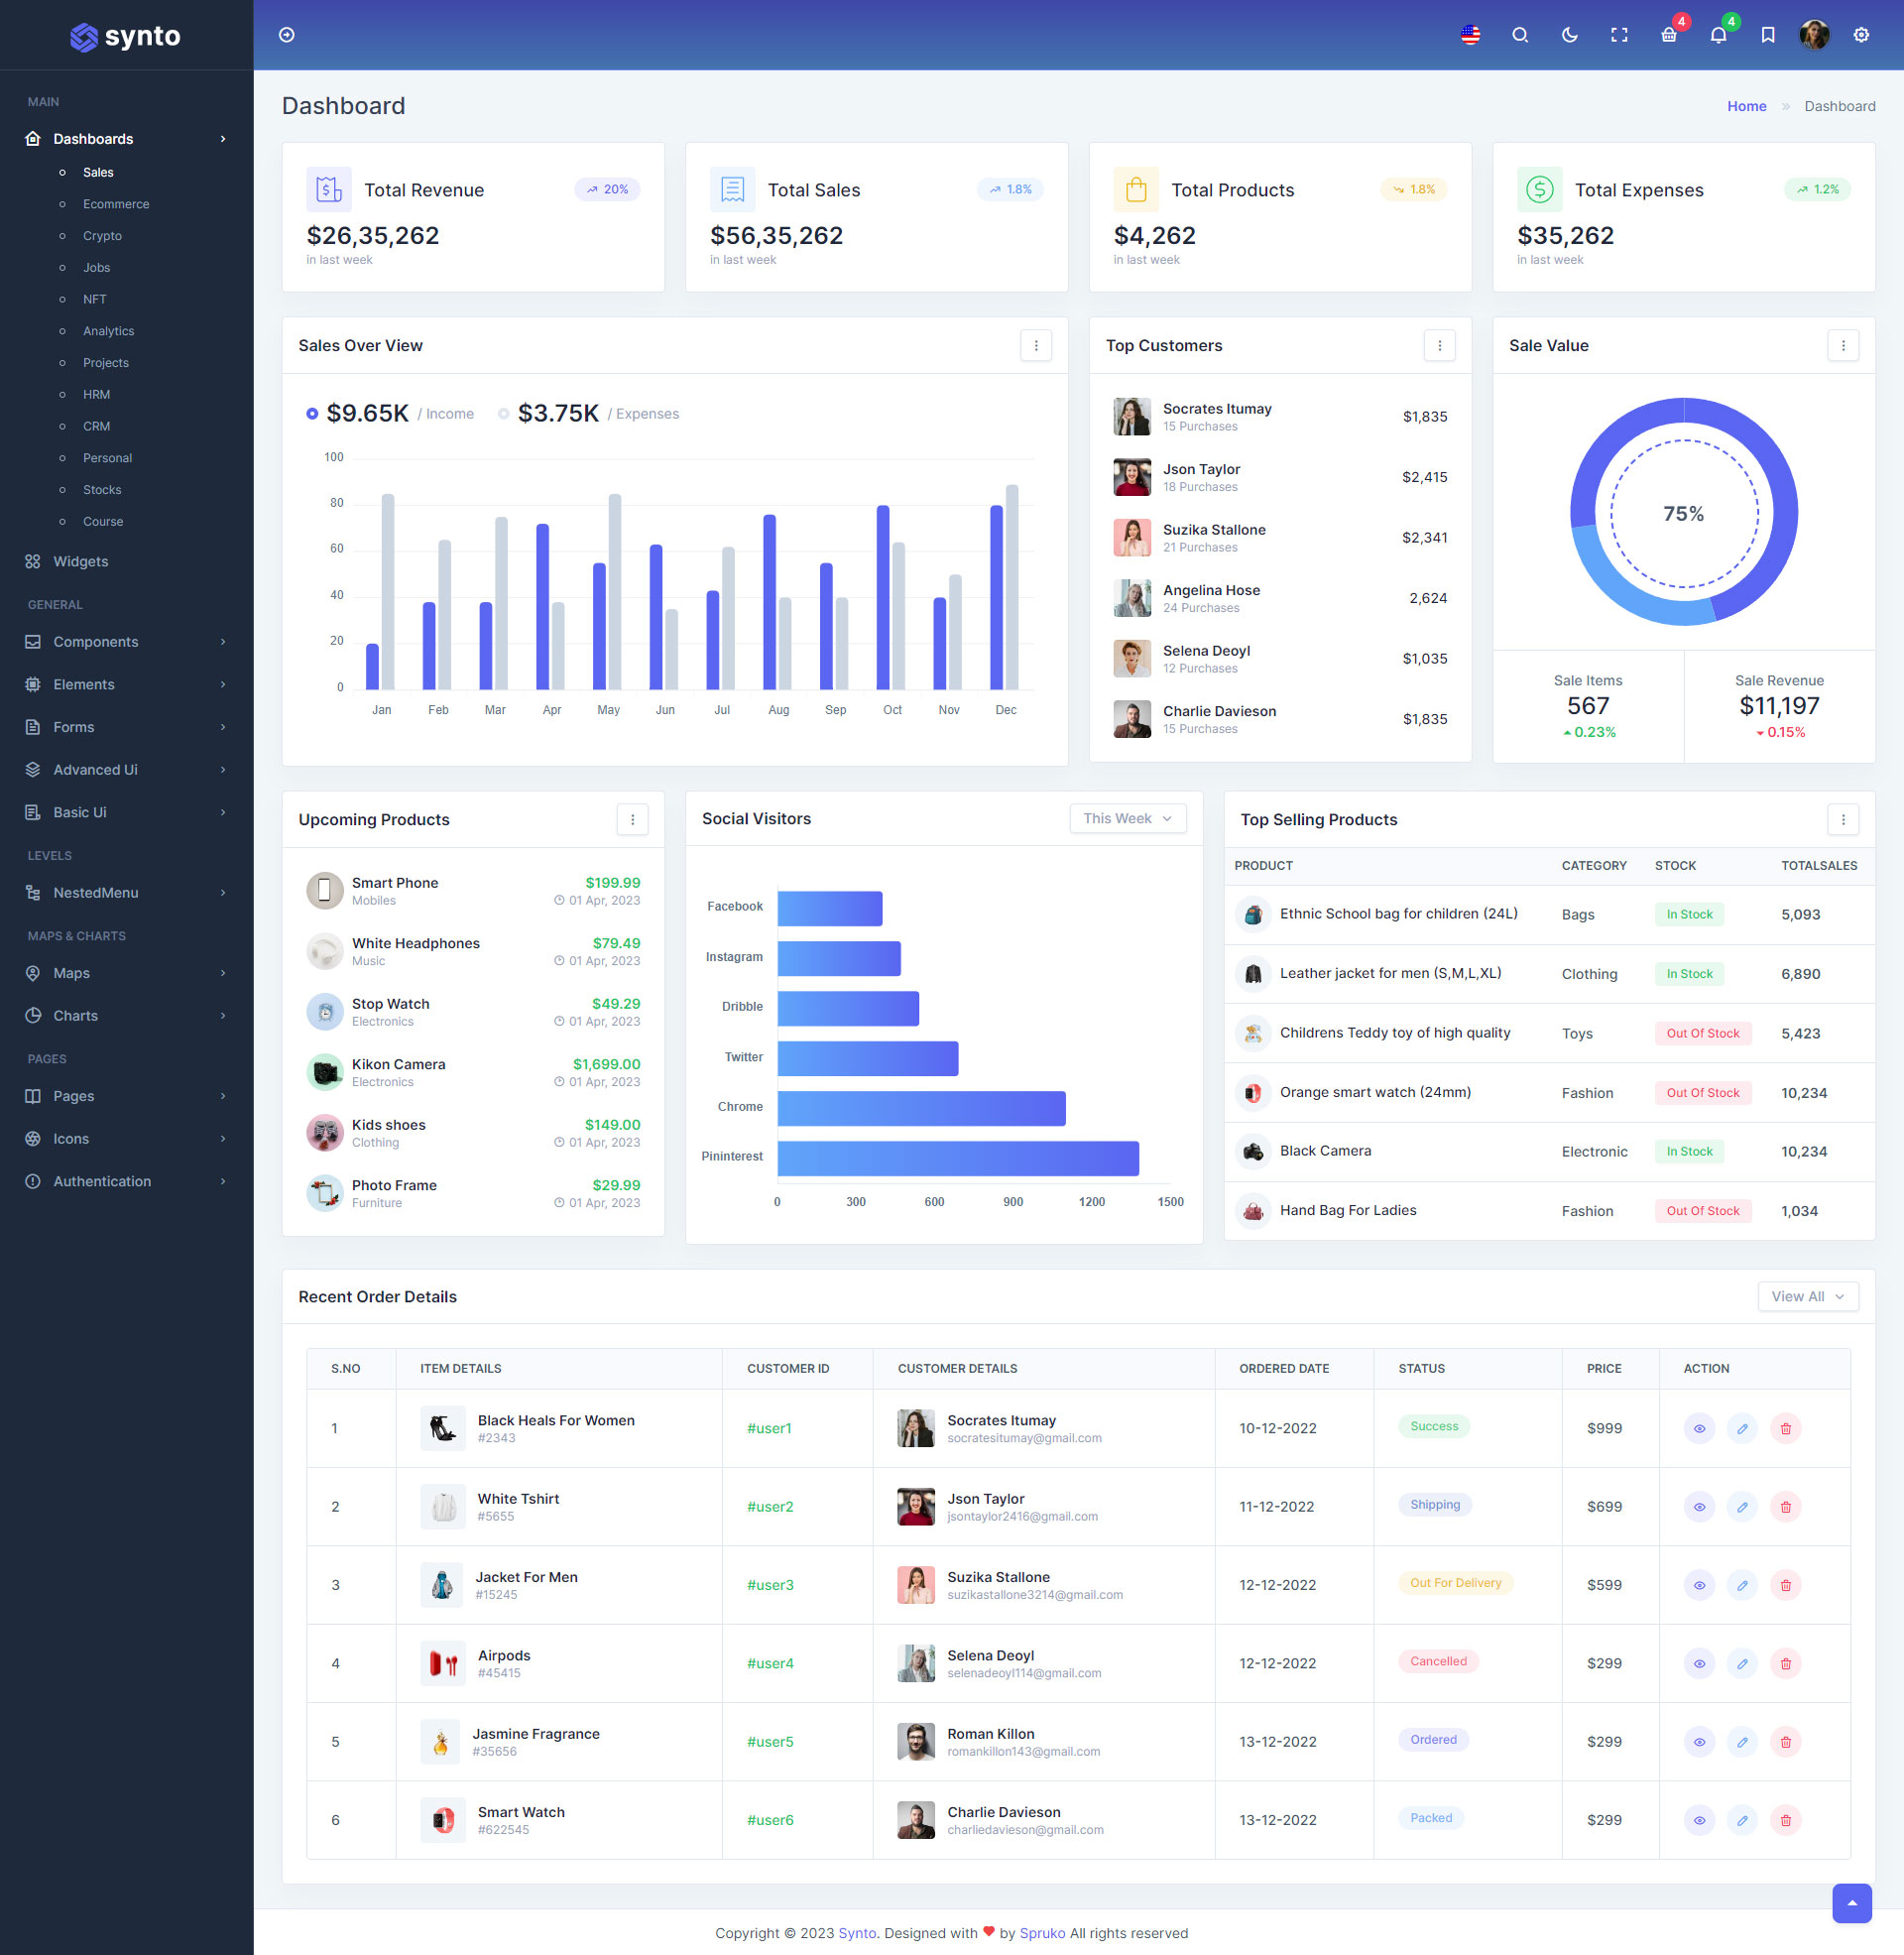Select the Income radio toggle on Sales chart
This screenshot has height=1955, width=1904.
click(312, 413)
